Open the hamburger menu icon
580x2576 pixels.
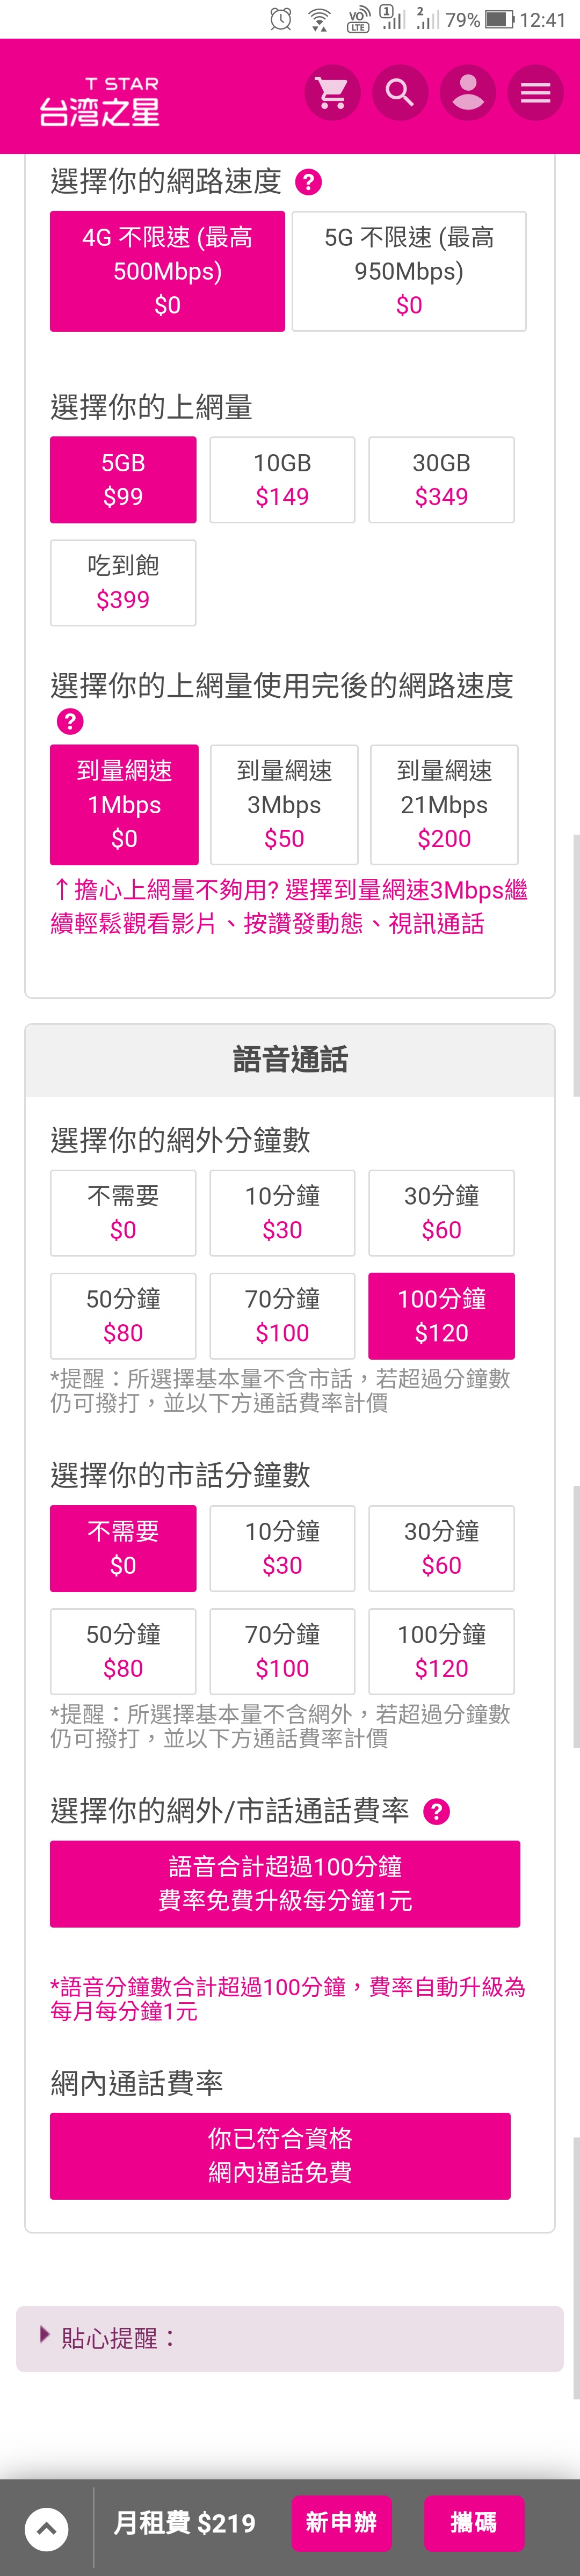[x=536, y=93]
